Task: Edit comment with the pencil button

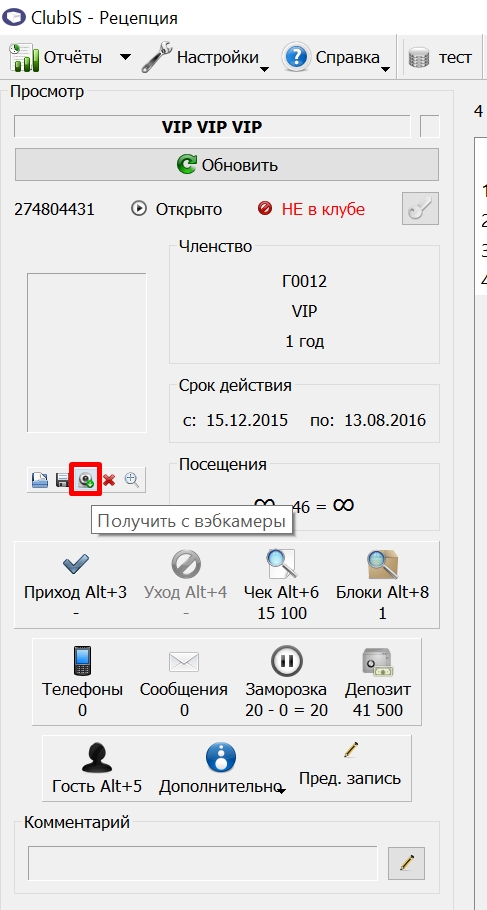Action: pos(406,863)
